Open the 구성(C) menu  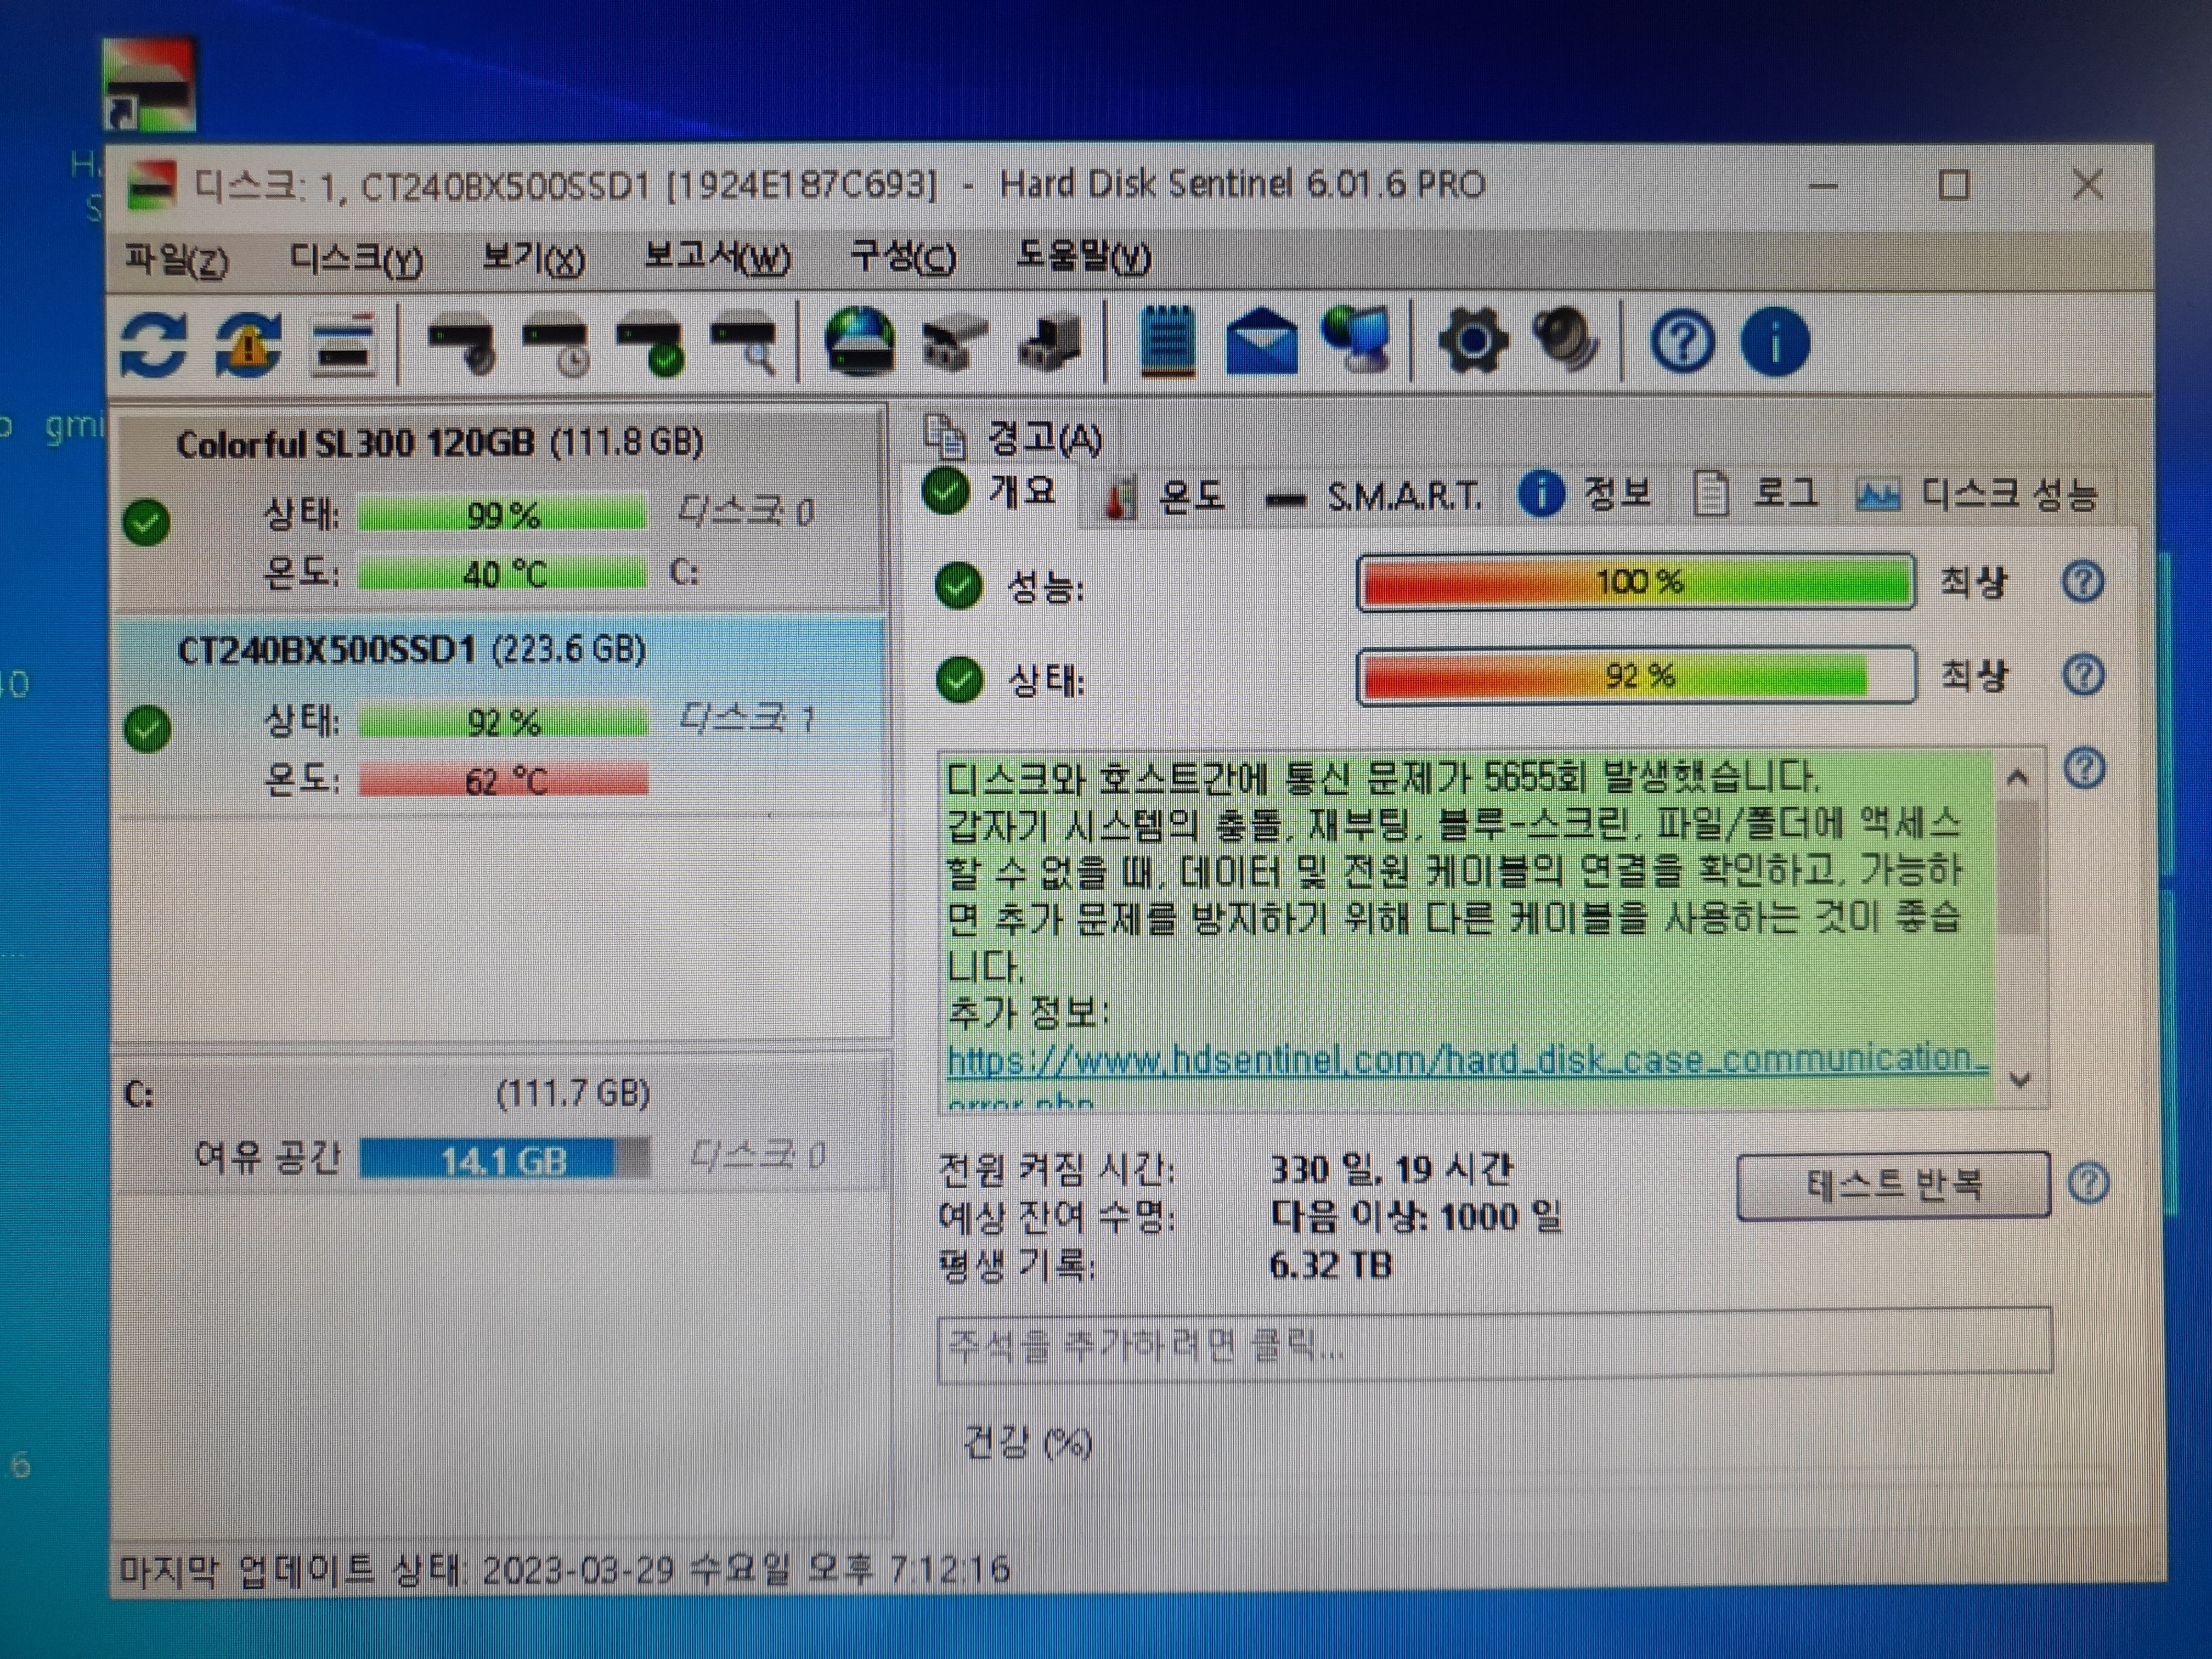pos(903,258)
